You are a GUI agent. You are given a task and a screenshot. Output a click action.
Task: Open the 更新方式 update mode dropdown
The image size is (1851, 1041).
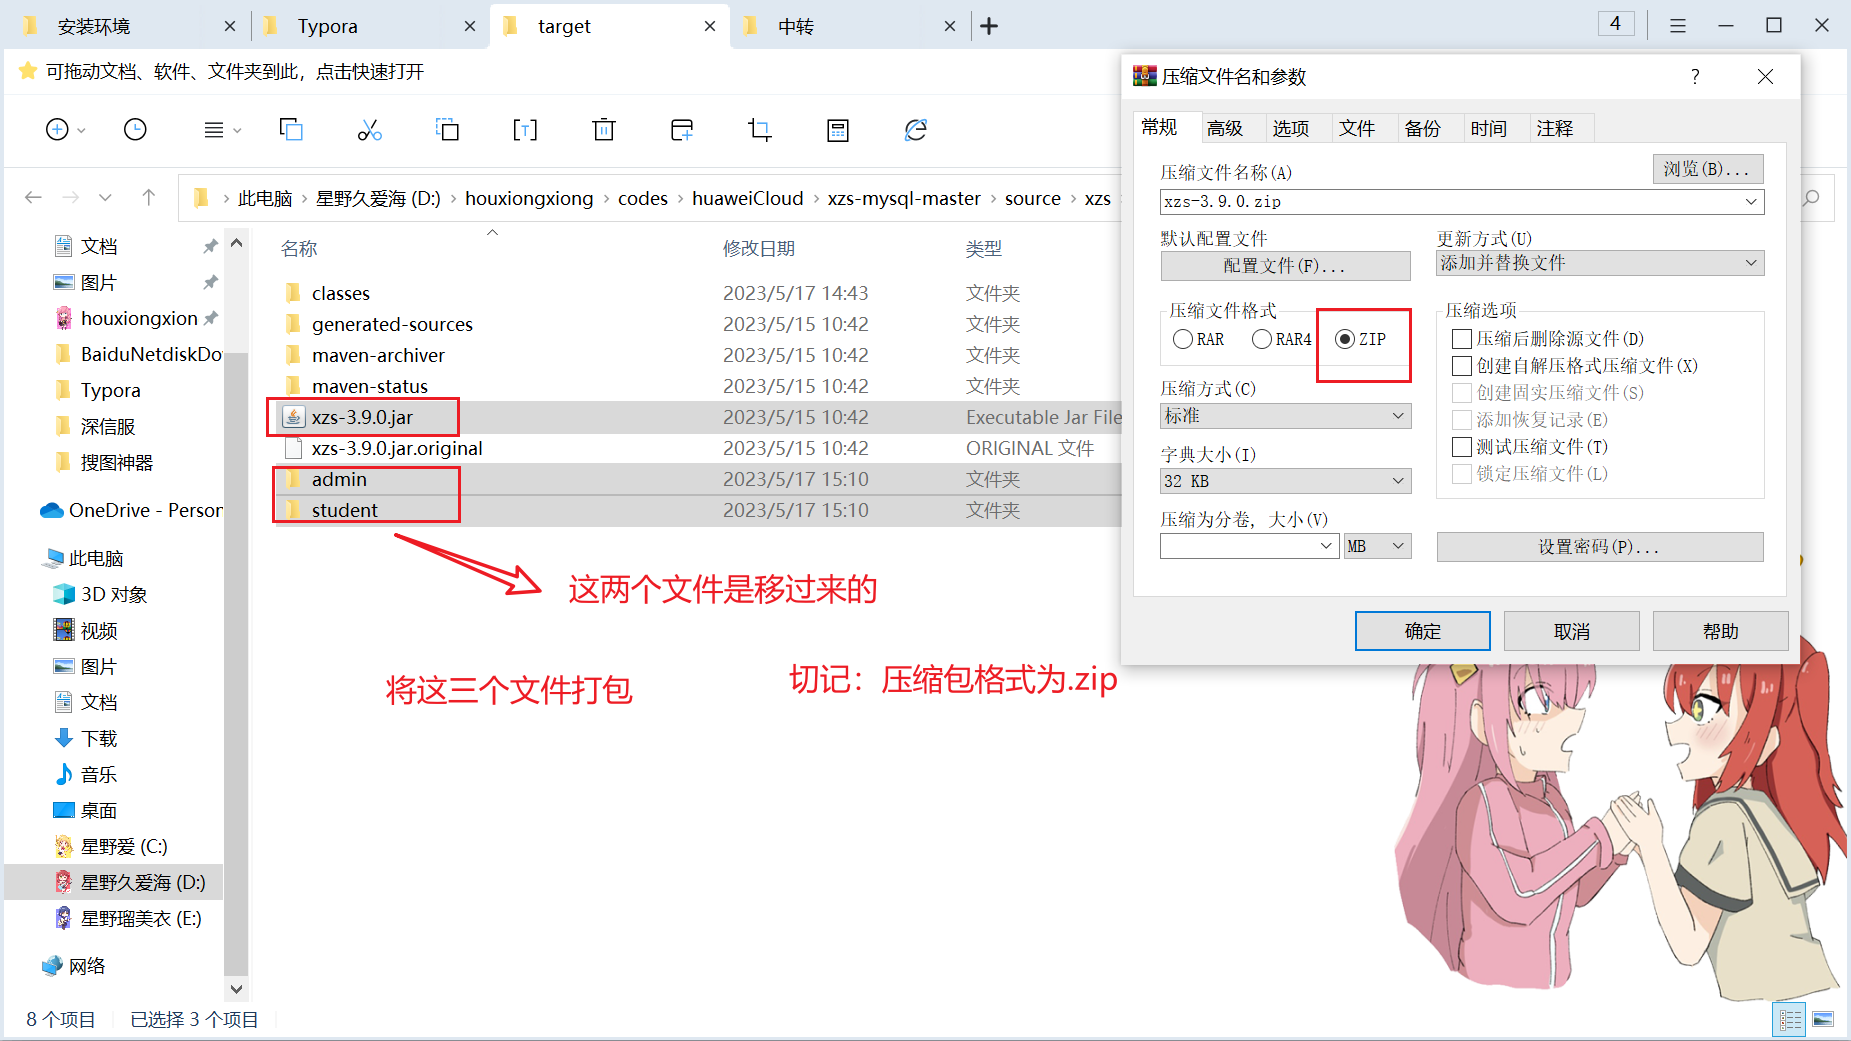pyautogui.click(x=1599, y=263)
